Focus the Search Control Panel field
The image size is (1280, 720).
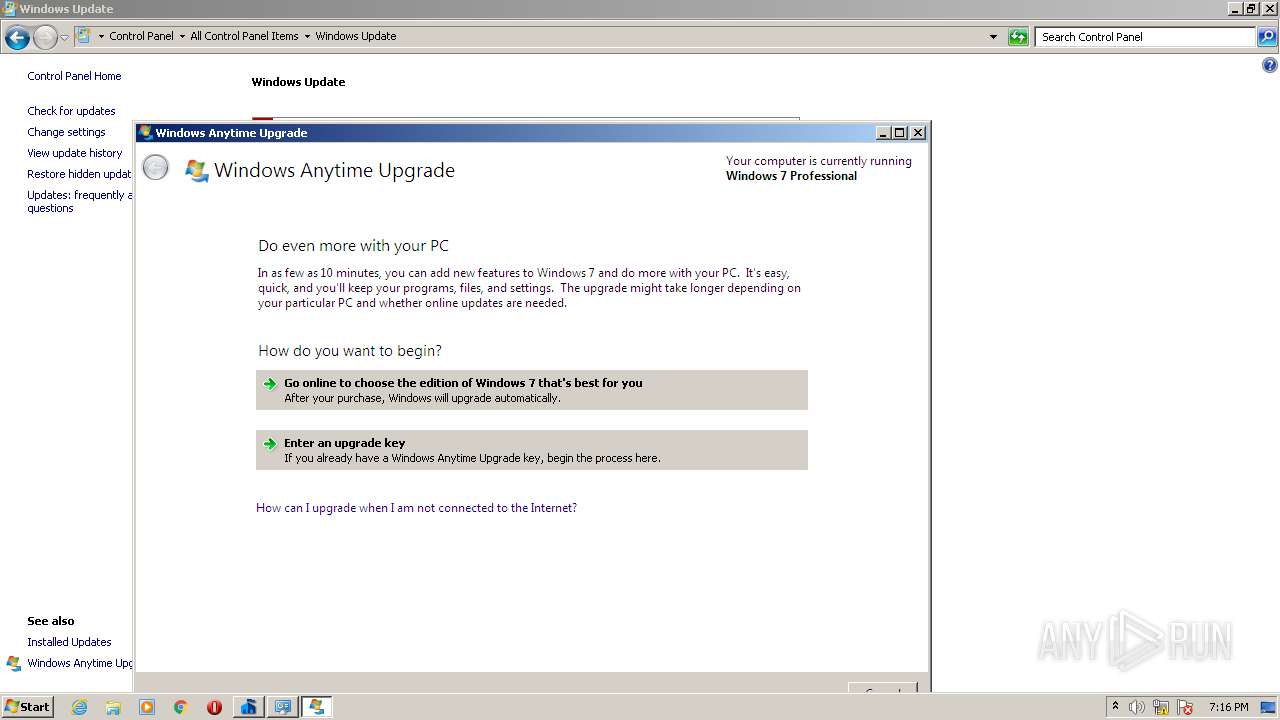coord(1146,37)
